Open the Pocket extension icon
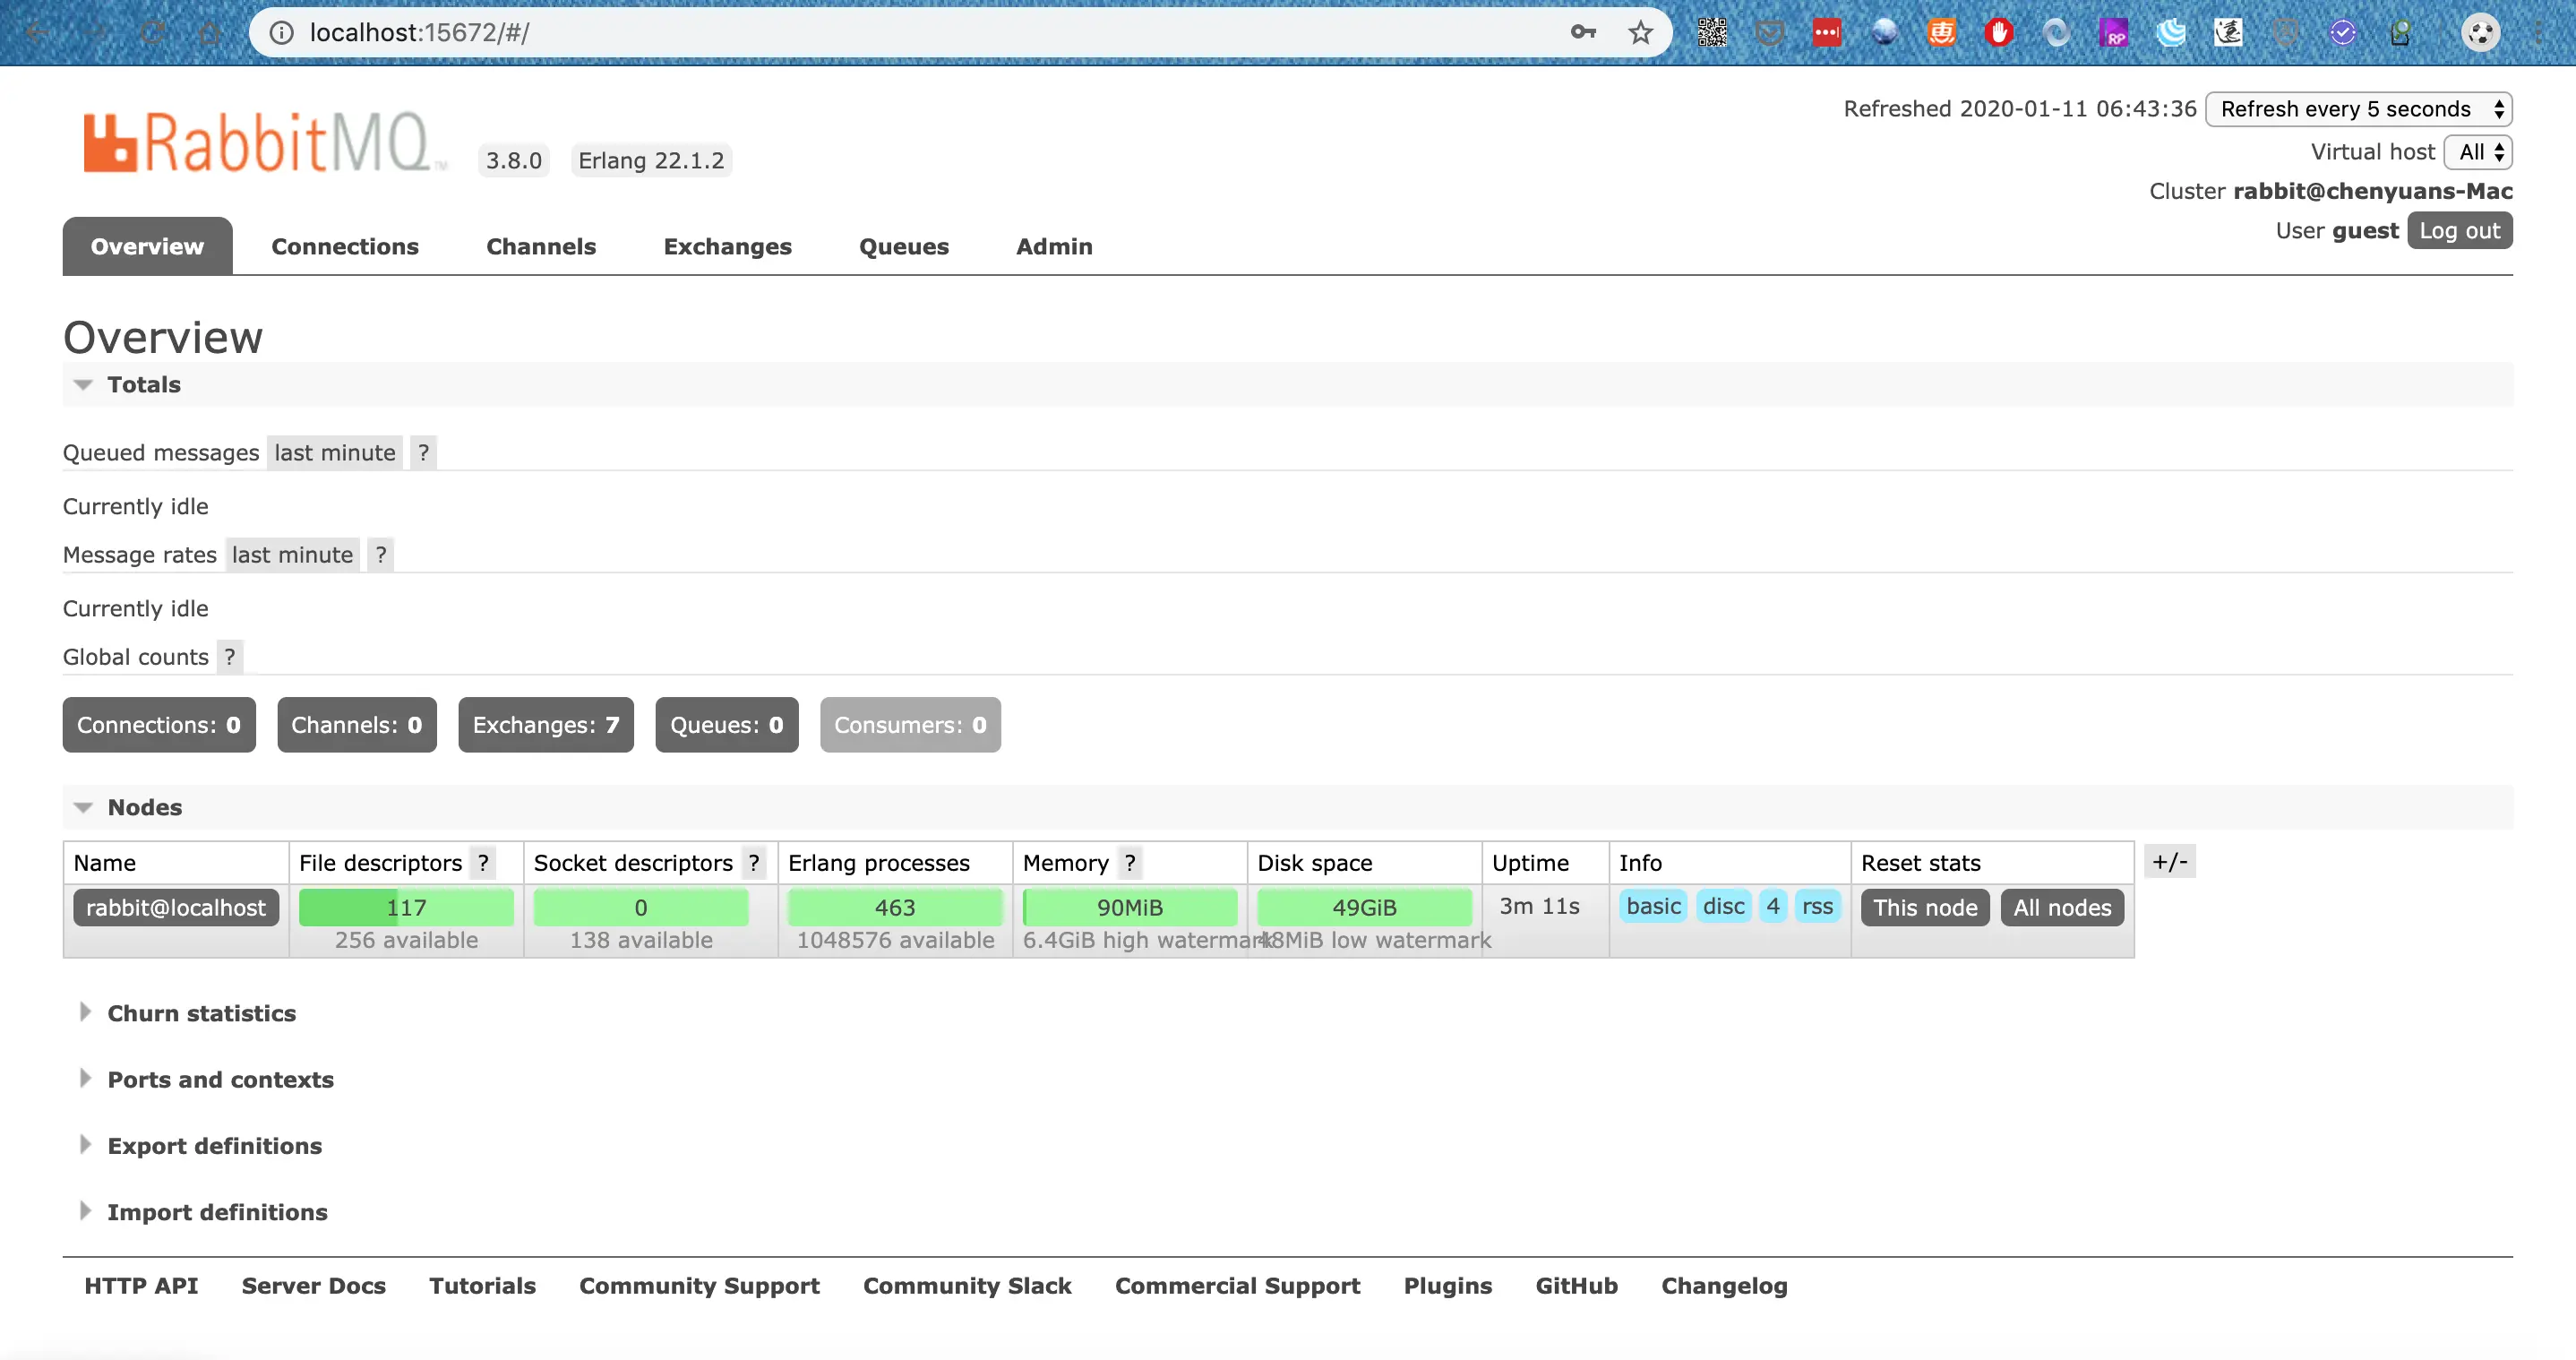The width and height of the screenshot is (2576, 1360). click(x=1769, y=33)
